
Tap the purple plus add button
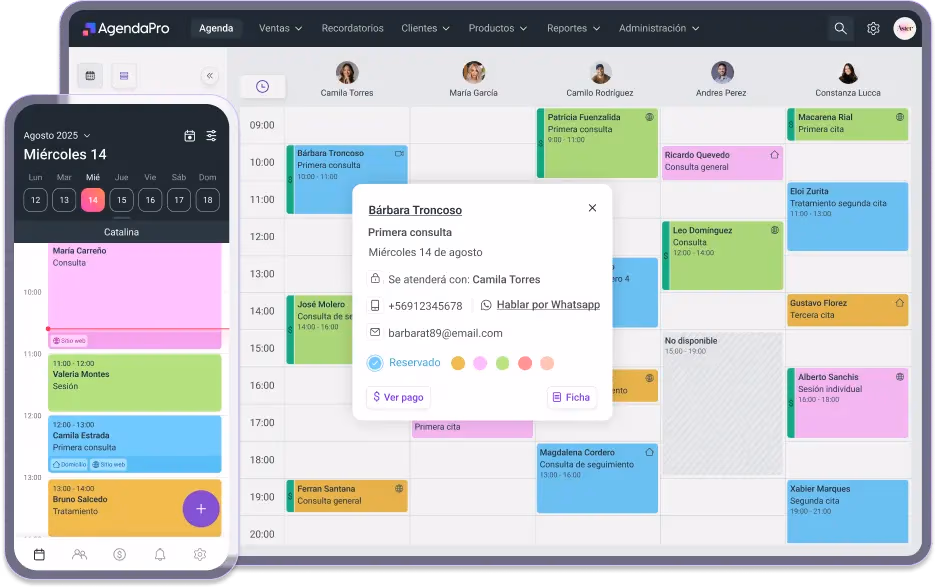tap(200, 509)
